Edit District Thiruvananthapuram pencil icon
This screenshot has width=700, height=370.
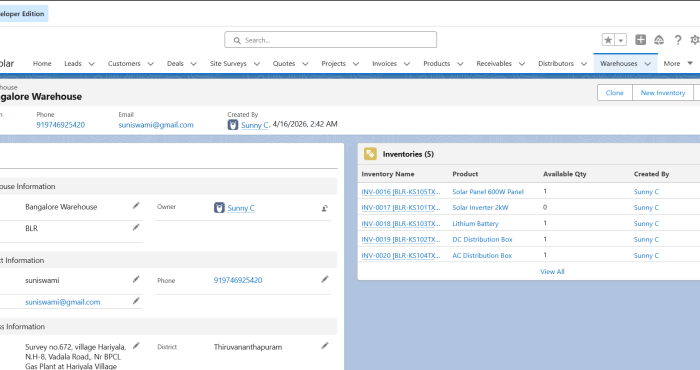[x=325, y=346]
